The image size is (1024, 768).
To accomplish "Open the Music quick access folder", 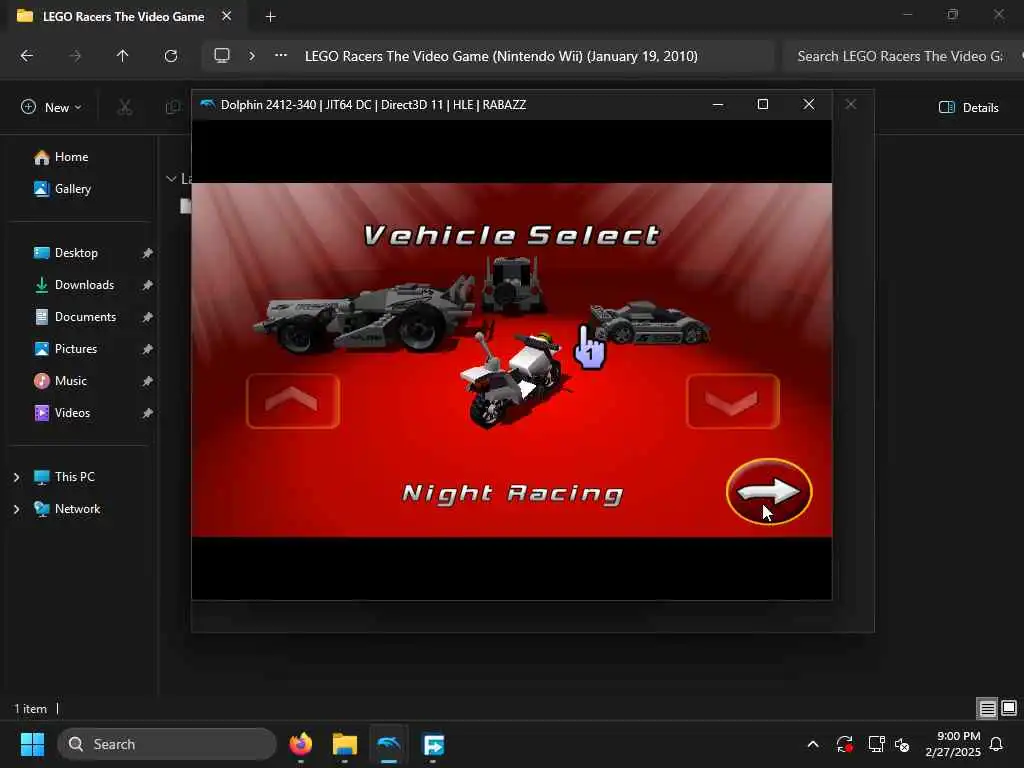I will tap(60, 381).
